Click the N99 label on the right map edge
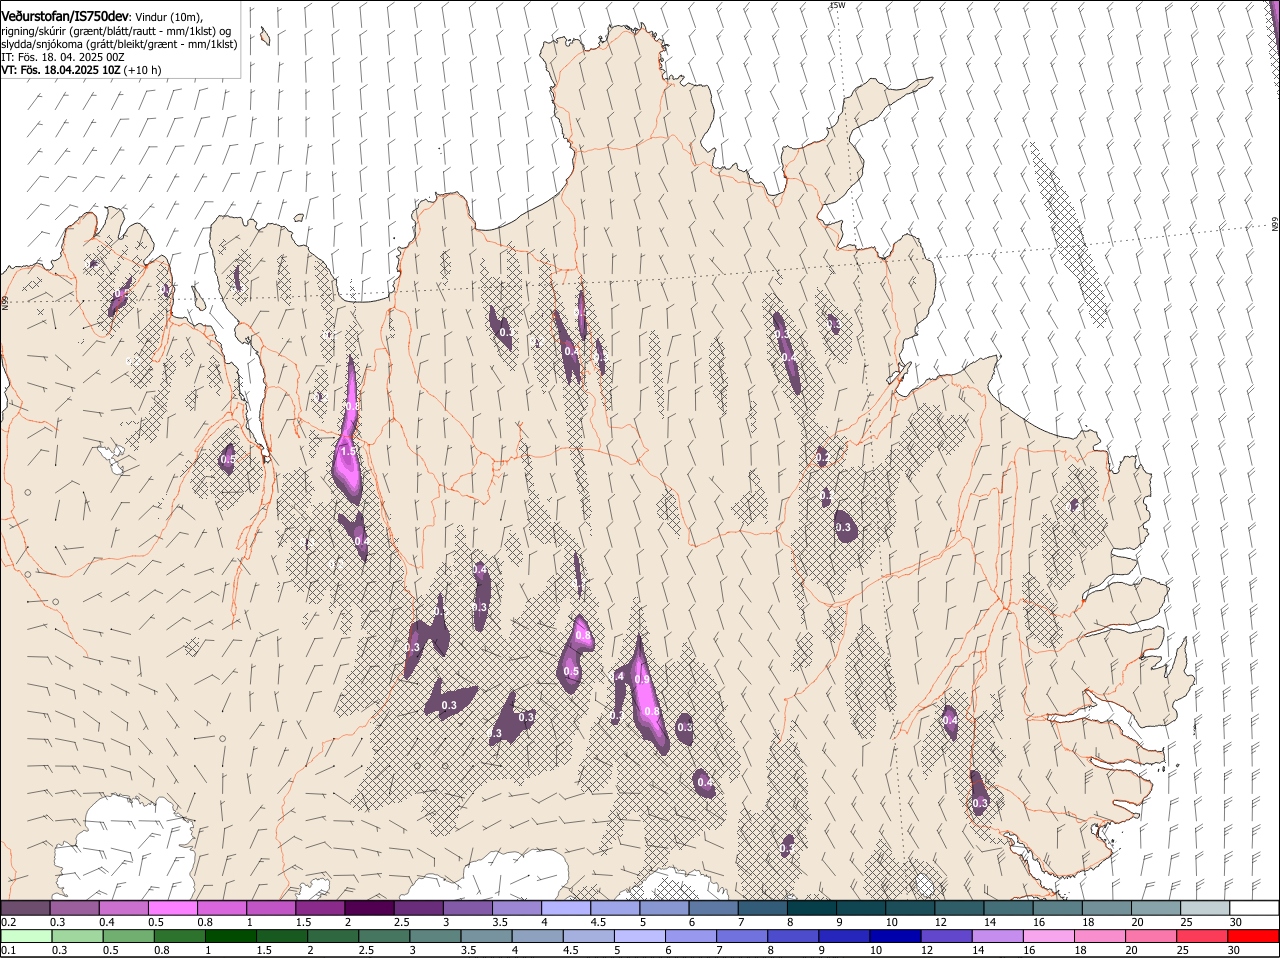Image resolution: width=1280 pixels, height=958 pixels. 1275,226
